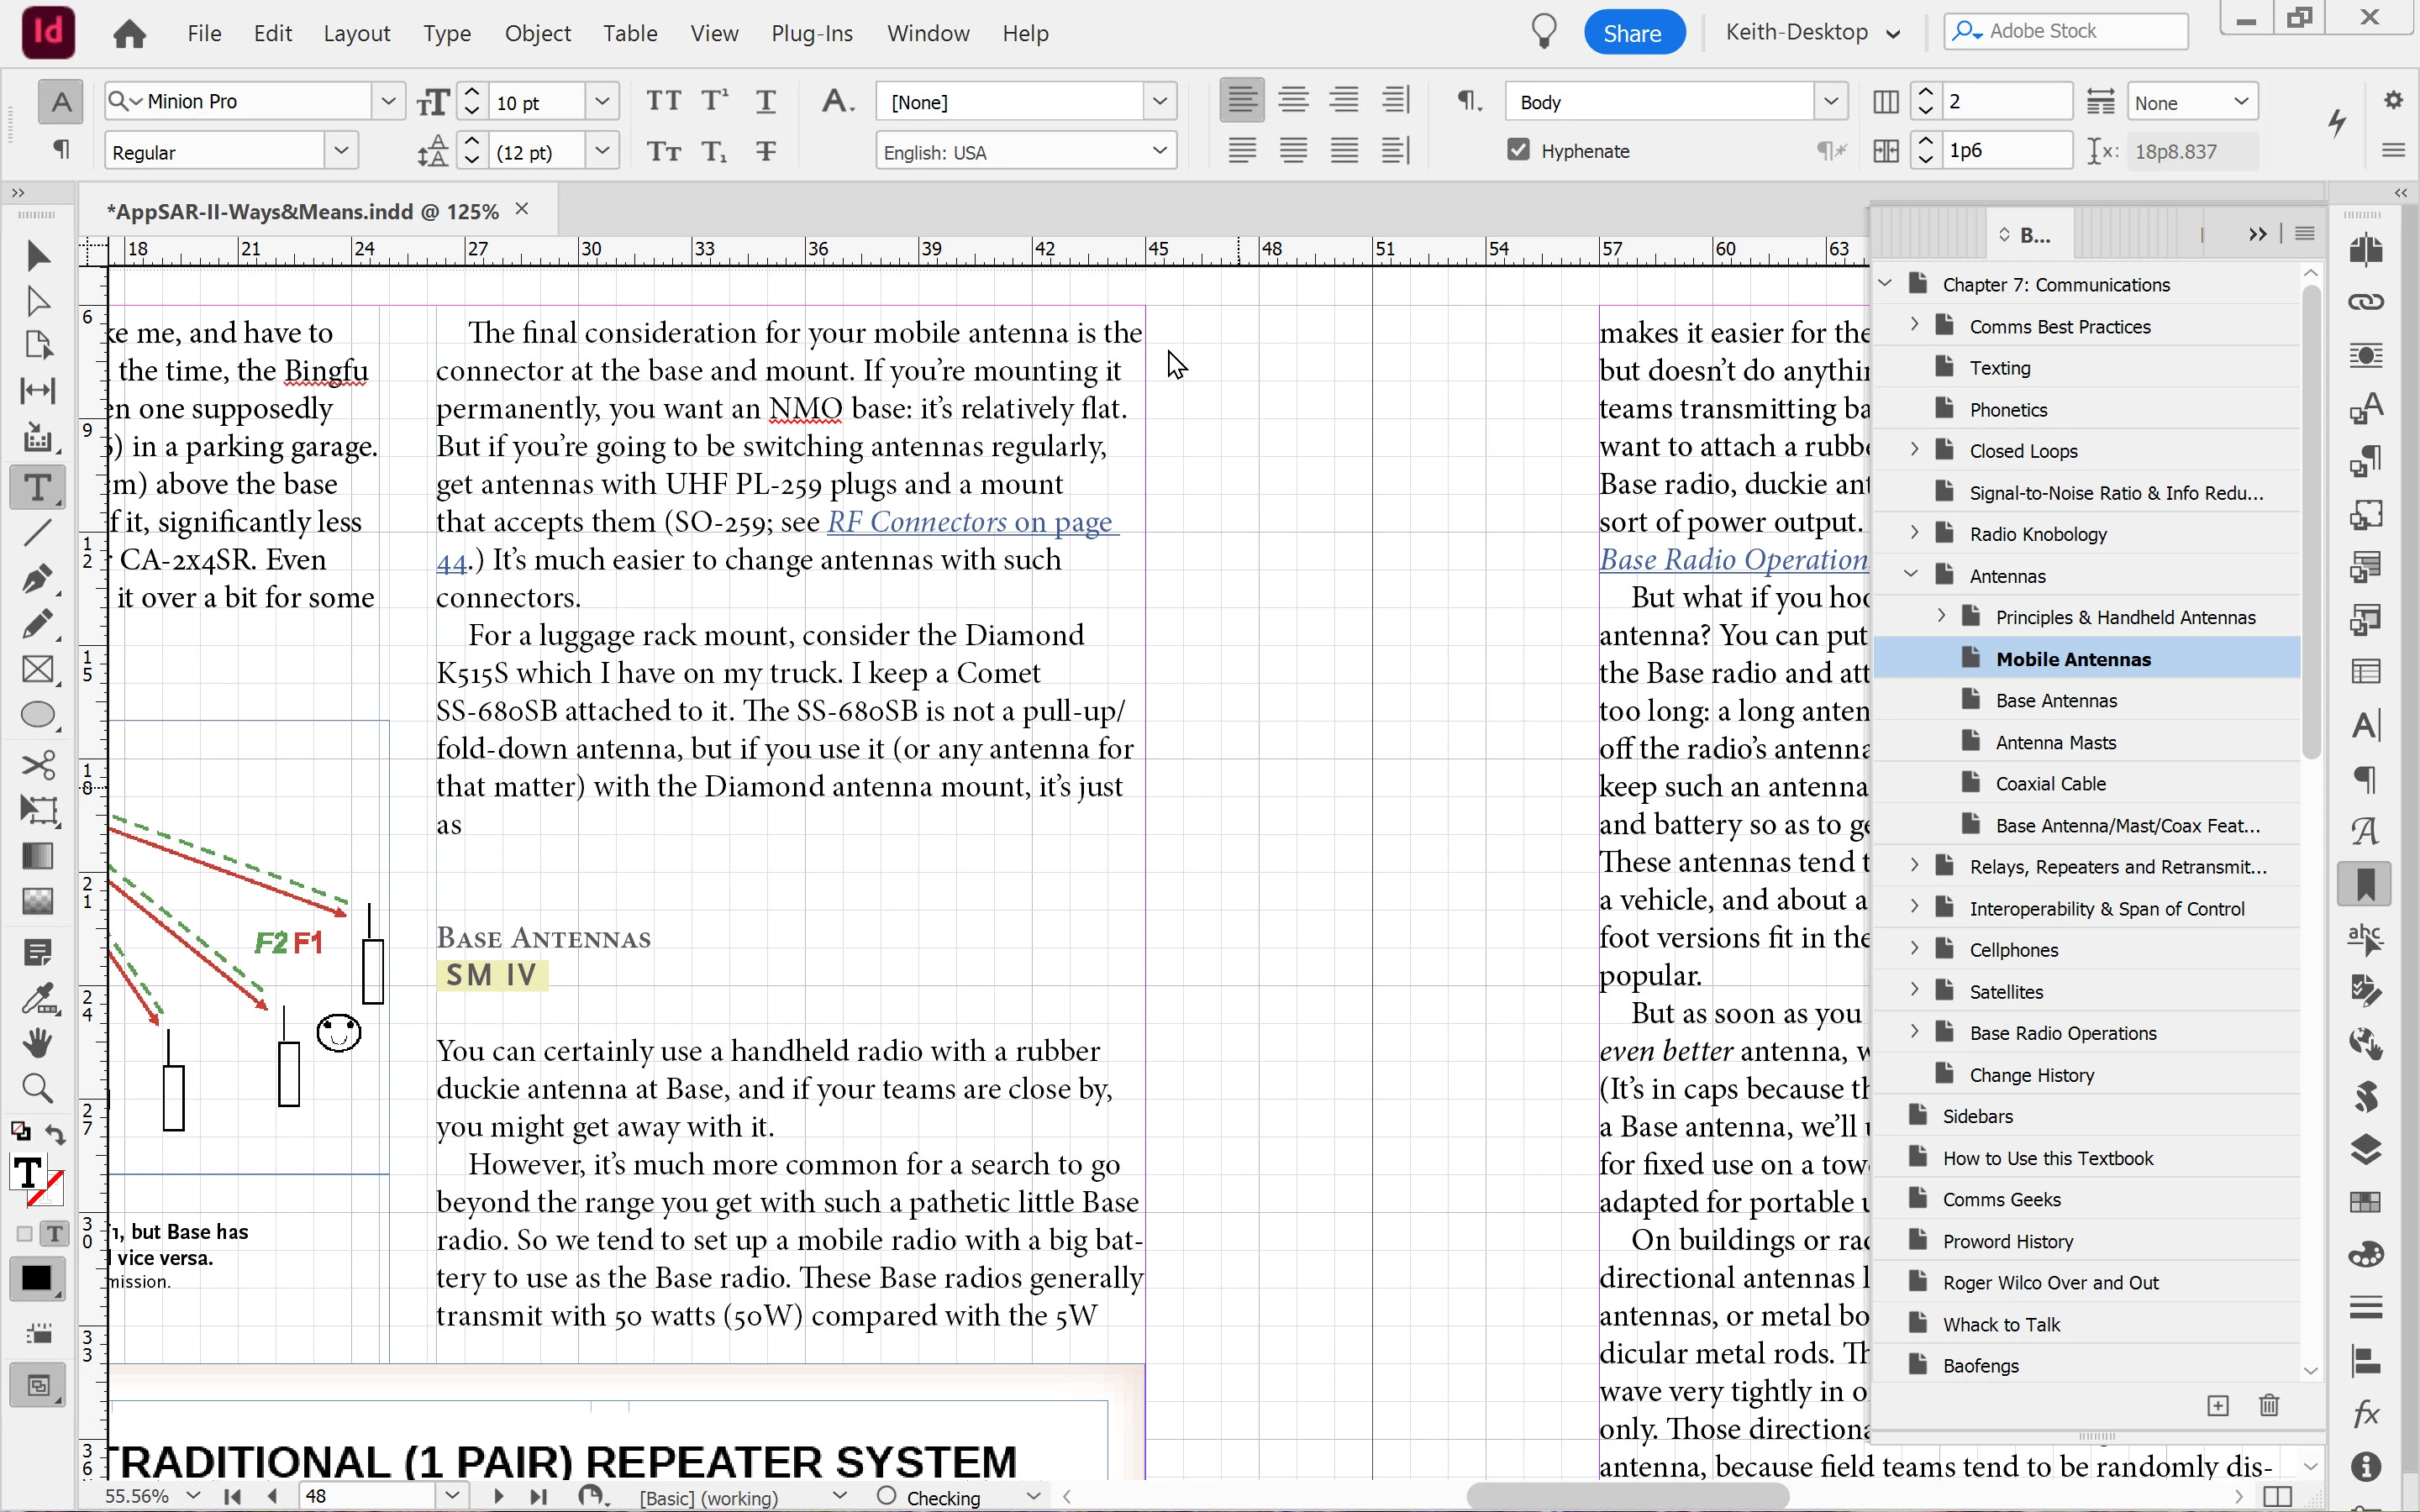Select the Type tool in the toolbox

tap(37, 488)
